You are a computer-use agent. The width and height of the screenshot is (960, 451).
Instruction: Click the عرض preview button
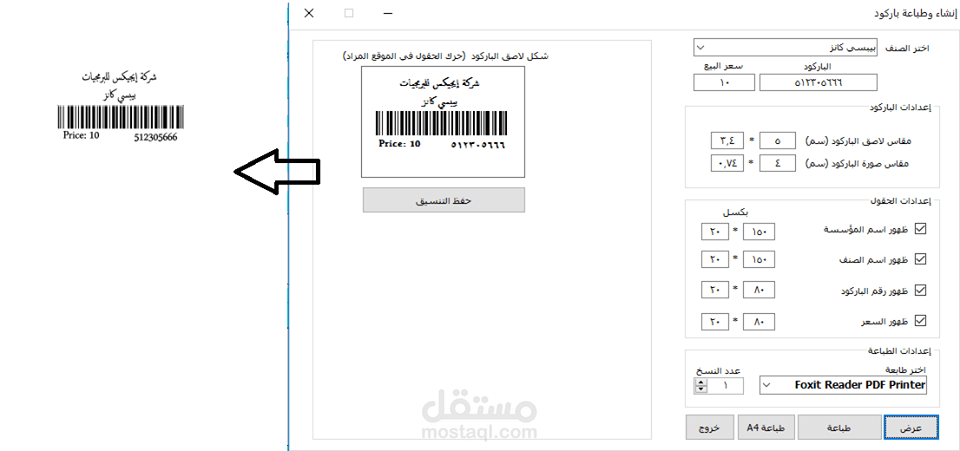tap(911, 427)
